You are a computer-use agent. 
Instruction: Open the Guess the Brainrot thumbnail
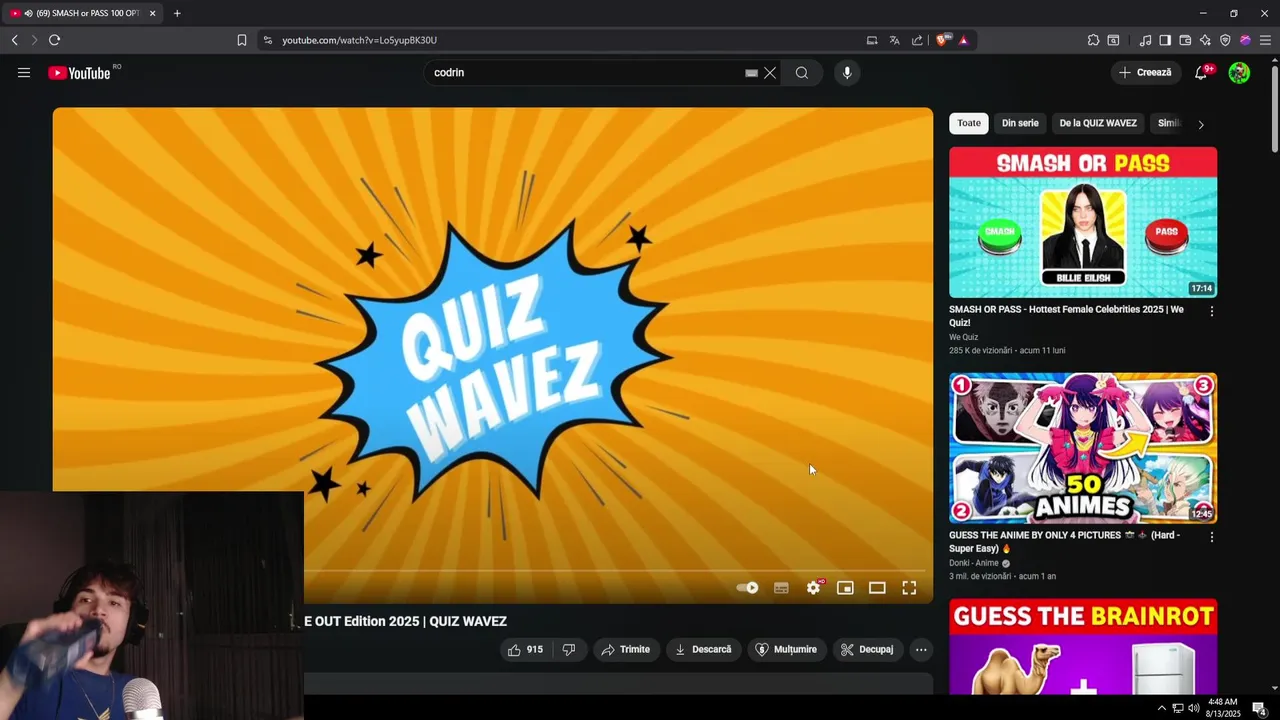(1083, 646)
